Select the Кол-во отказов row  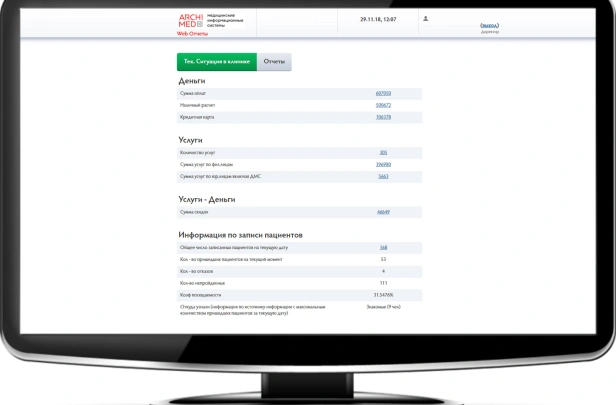point(299,271)
